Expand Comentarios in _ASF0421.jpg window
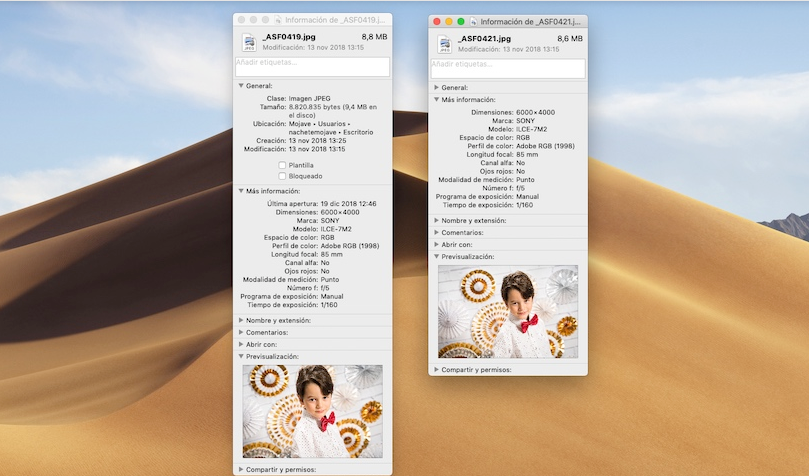This screenshot has height=476, width=809. [x=436, y=233]
